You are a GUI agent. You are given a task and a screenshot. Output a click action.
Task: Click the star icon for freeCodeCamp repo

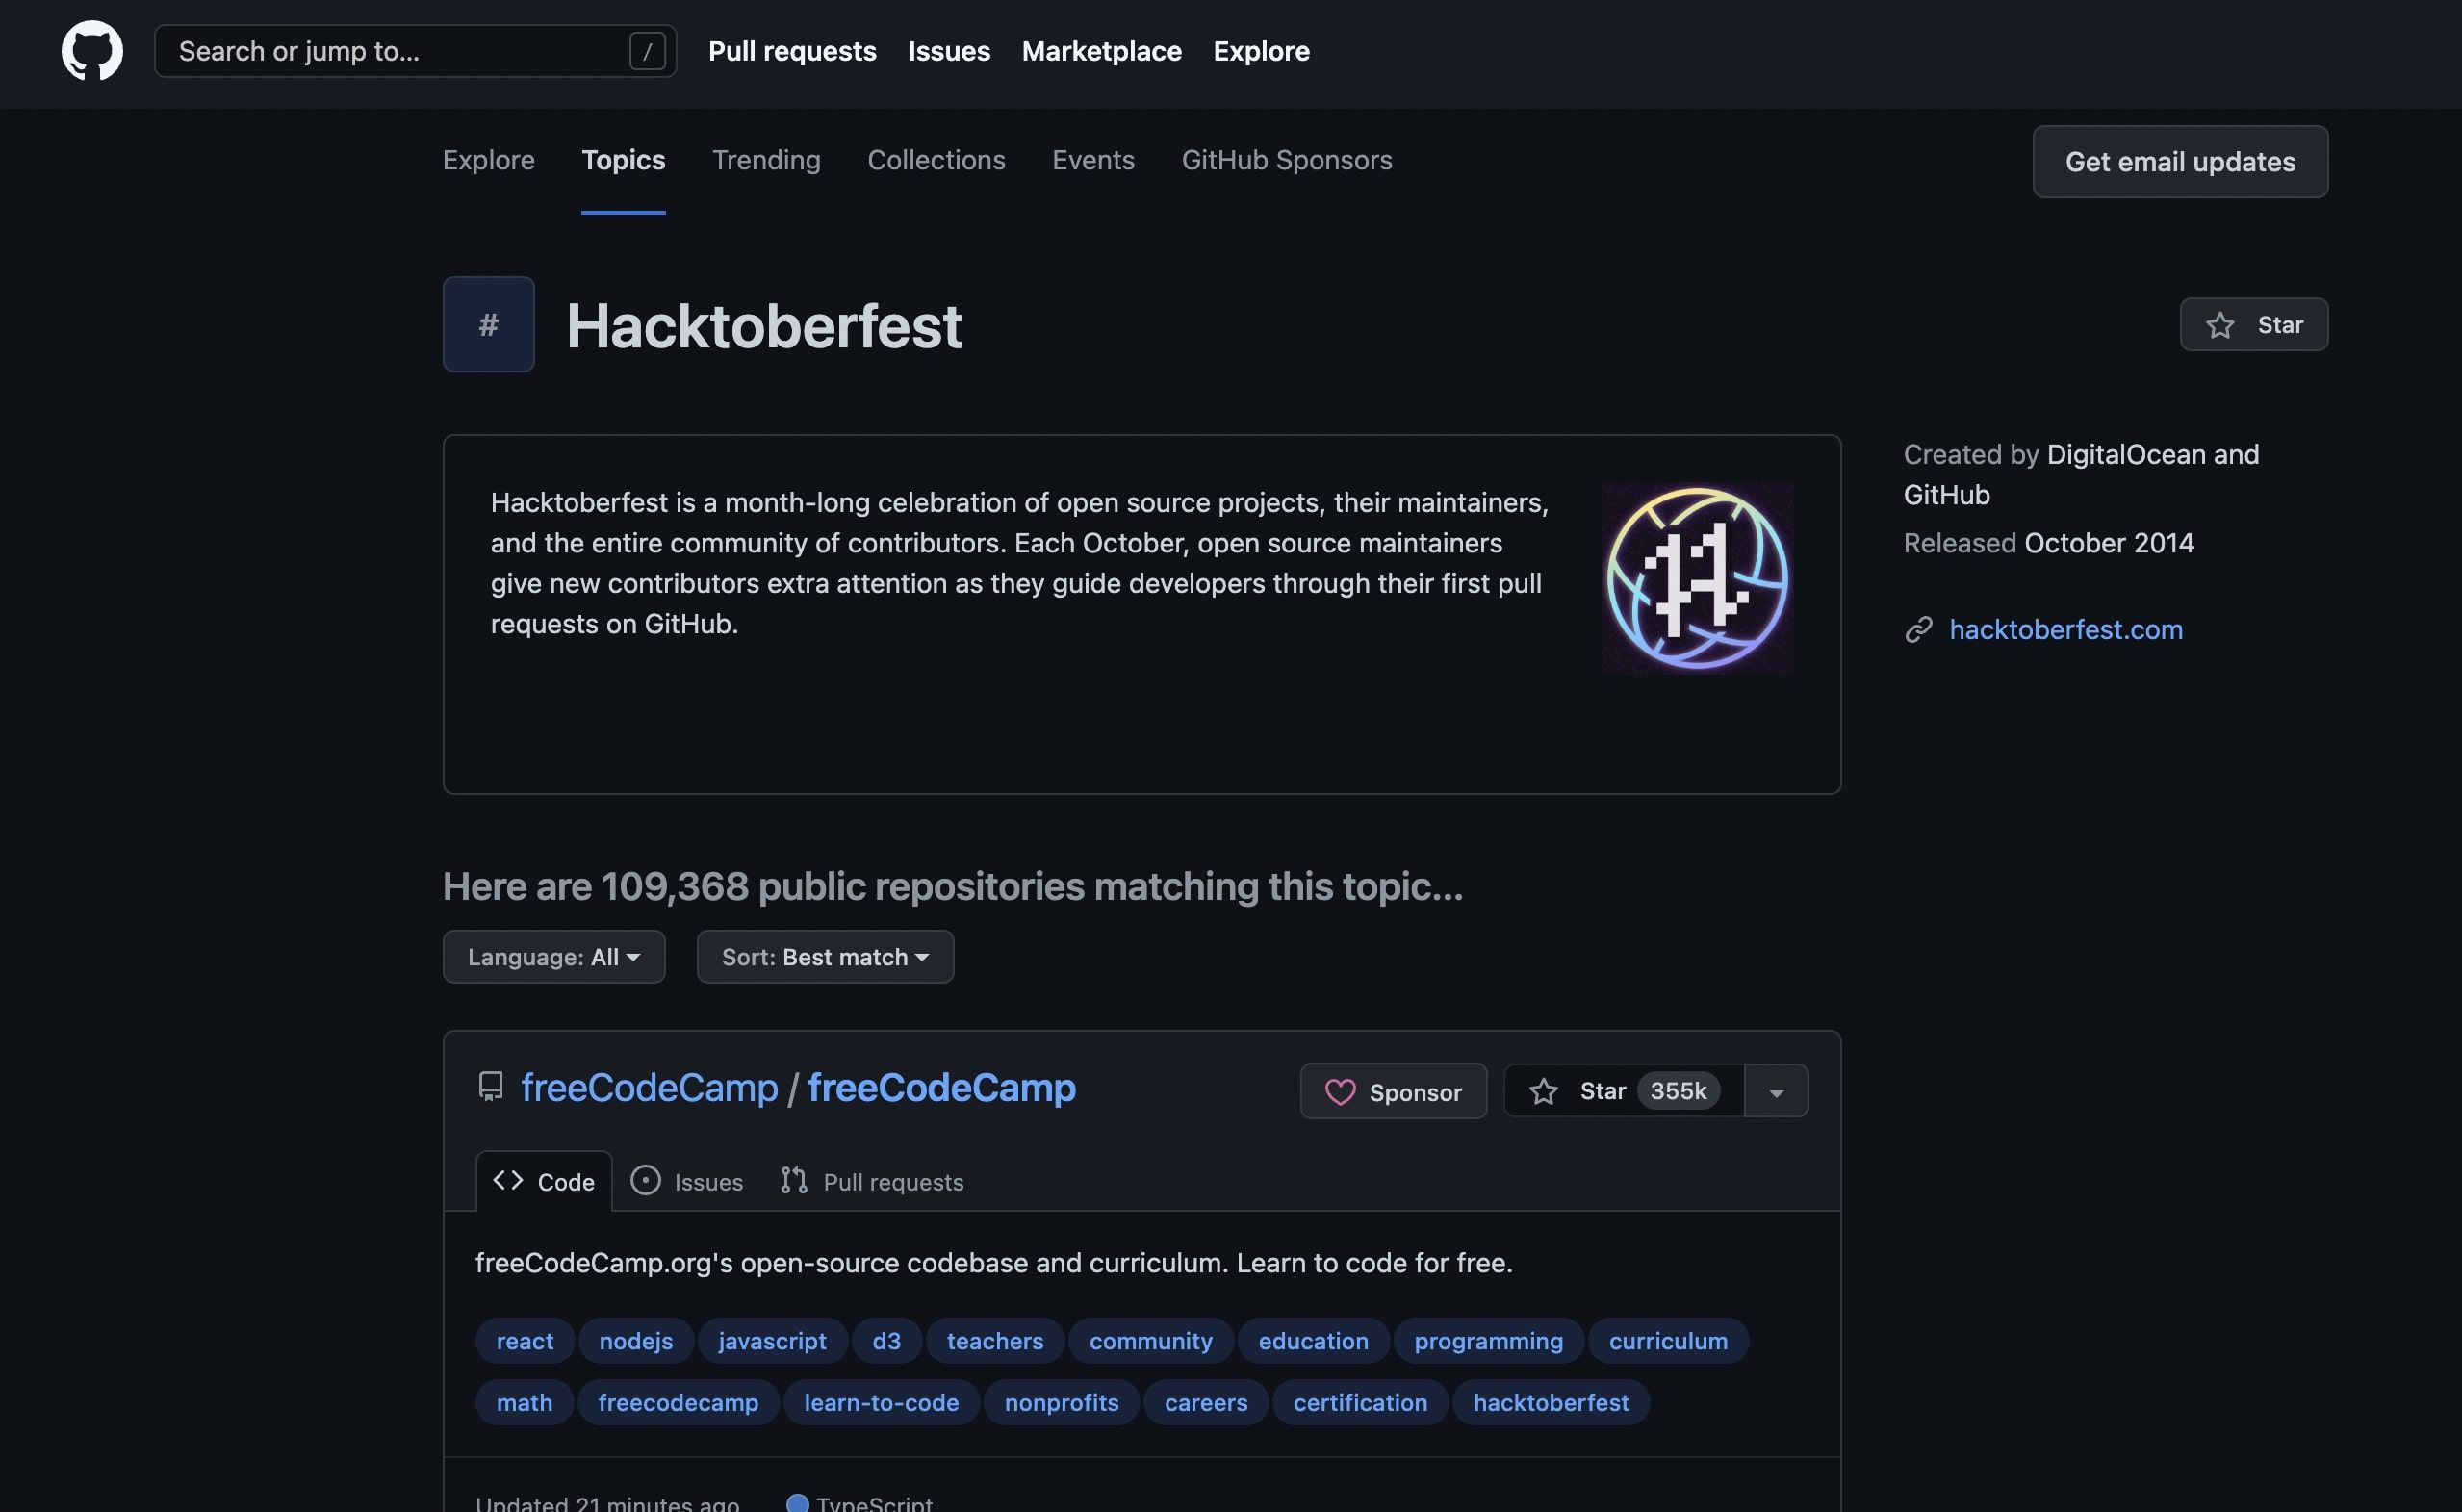[1543, 1091]
